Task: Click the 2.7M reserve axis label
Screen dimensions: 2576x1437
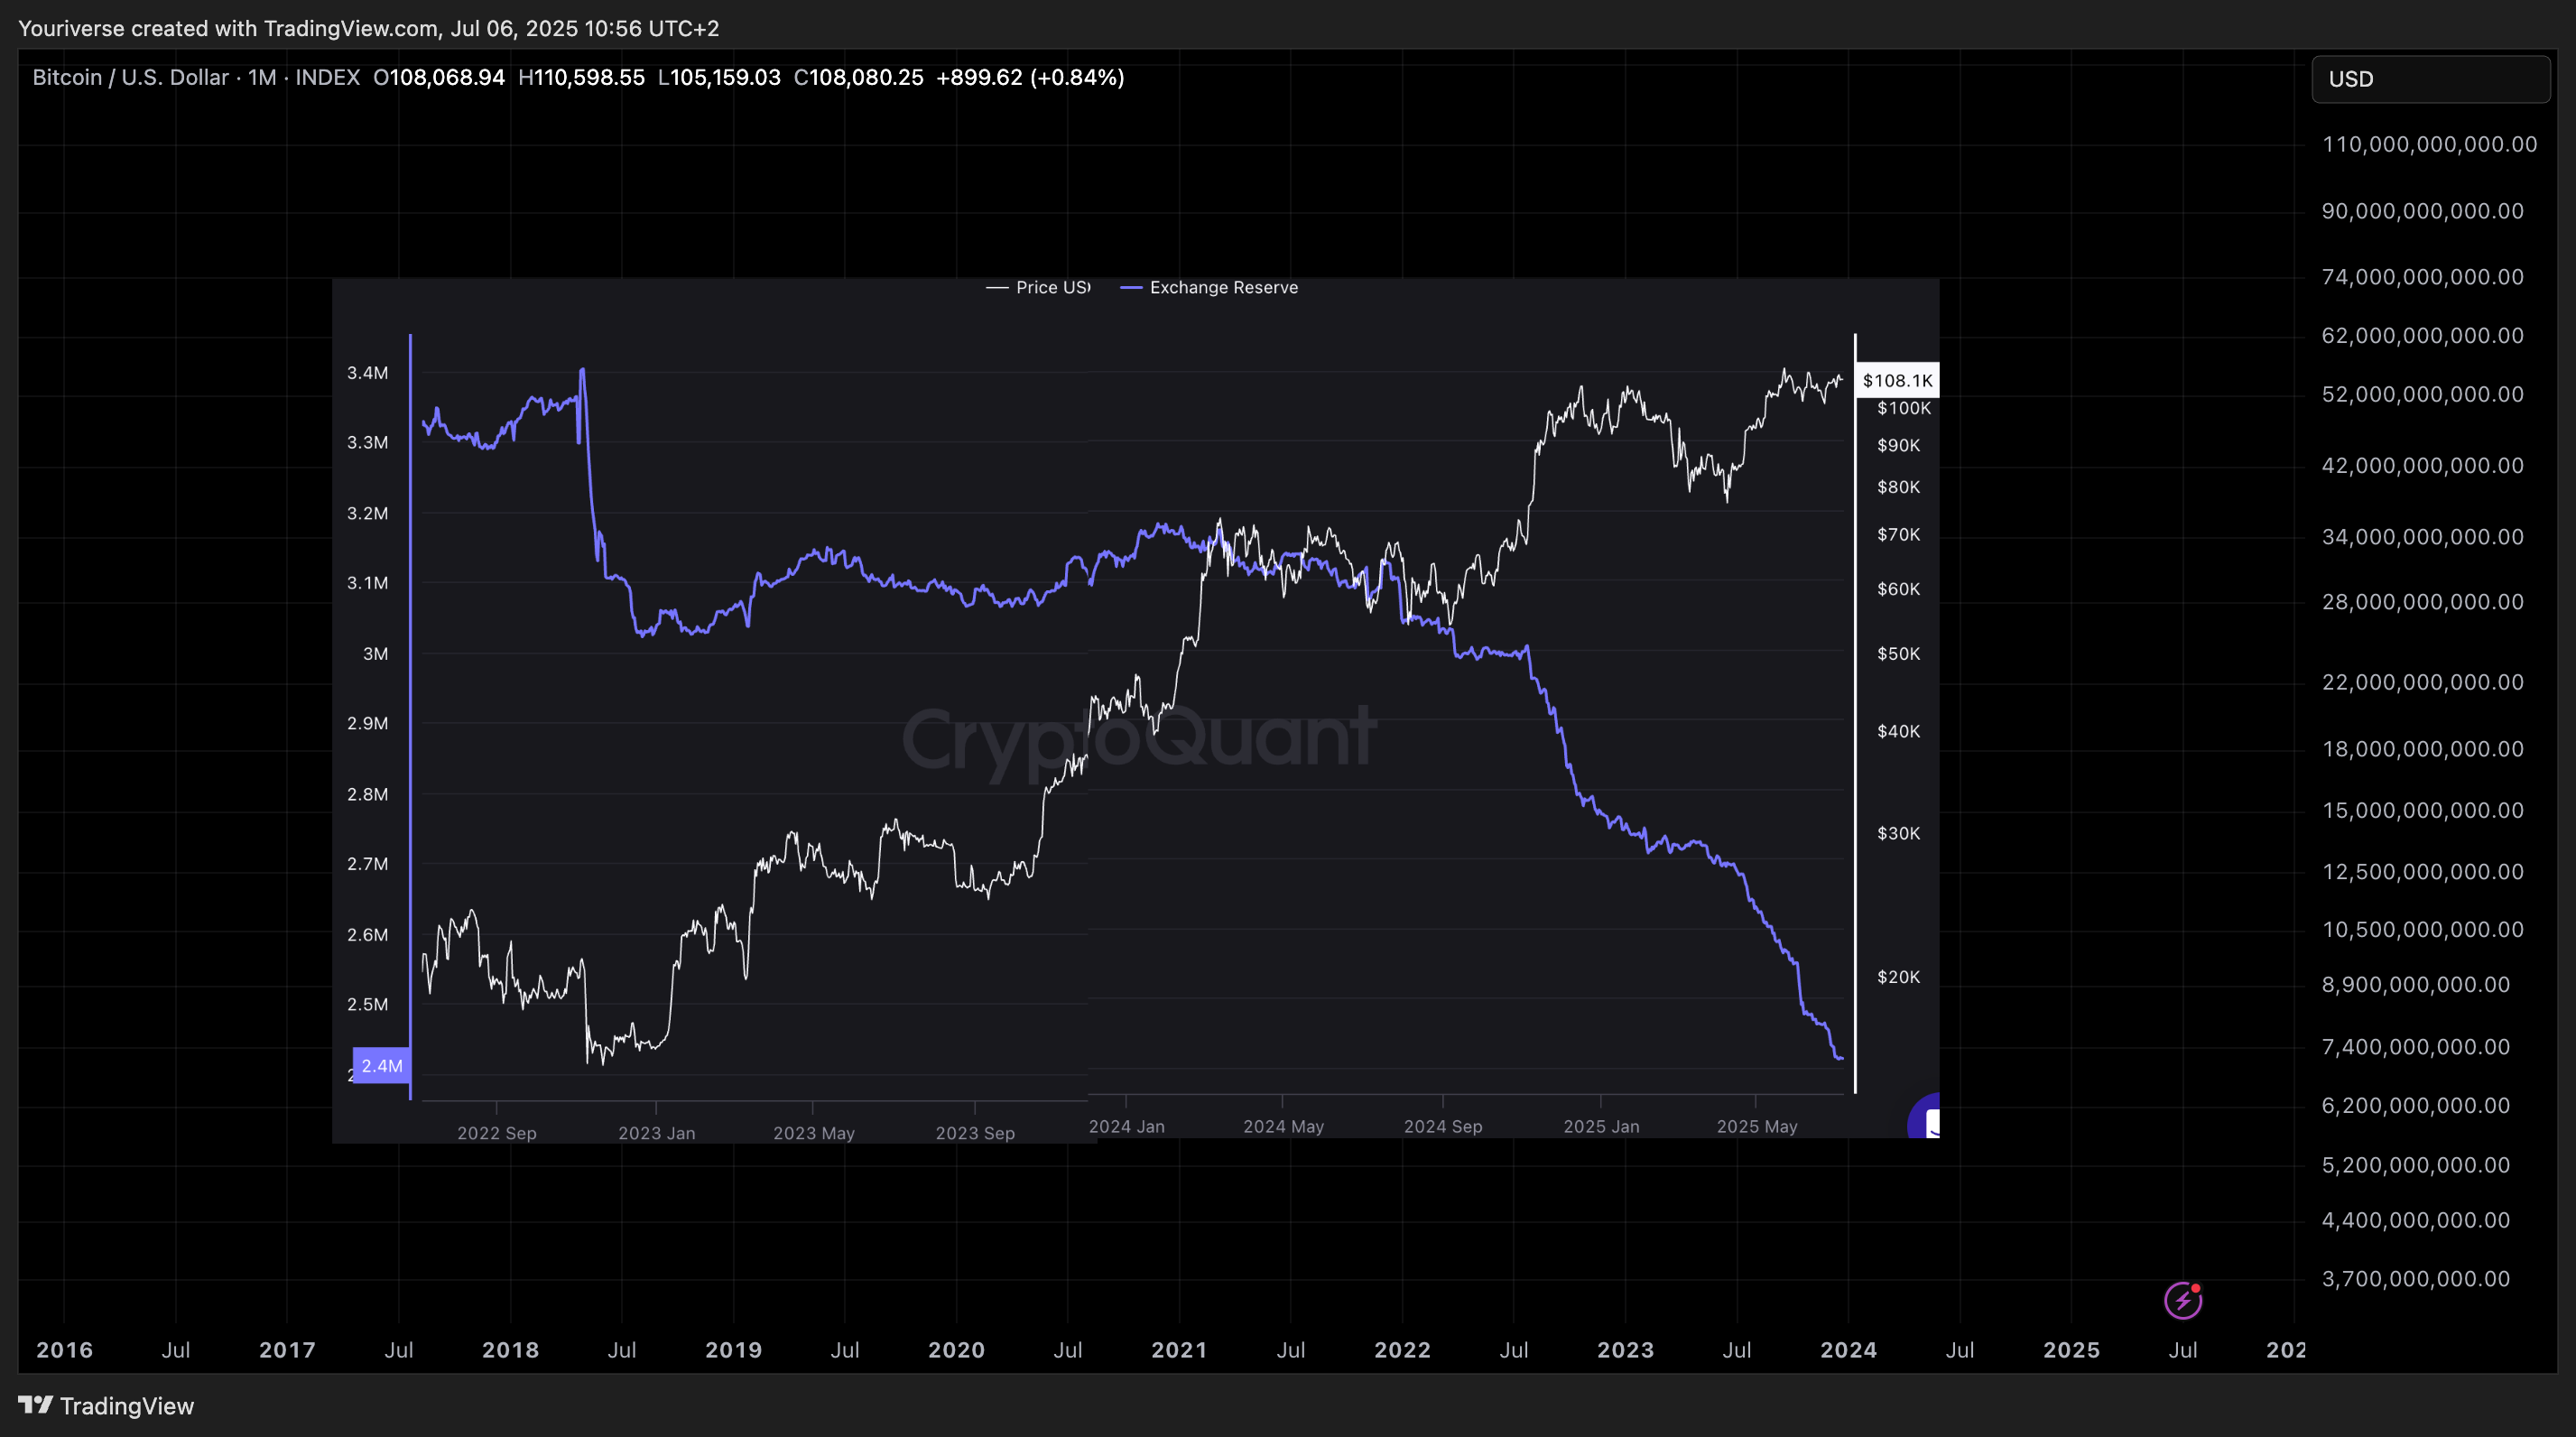Action: (368, 864)
